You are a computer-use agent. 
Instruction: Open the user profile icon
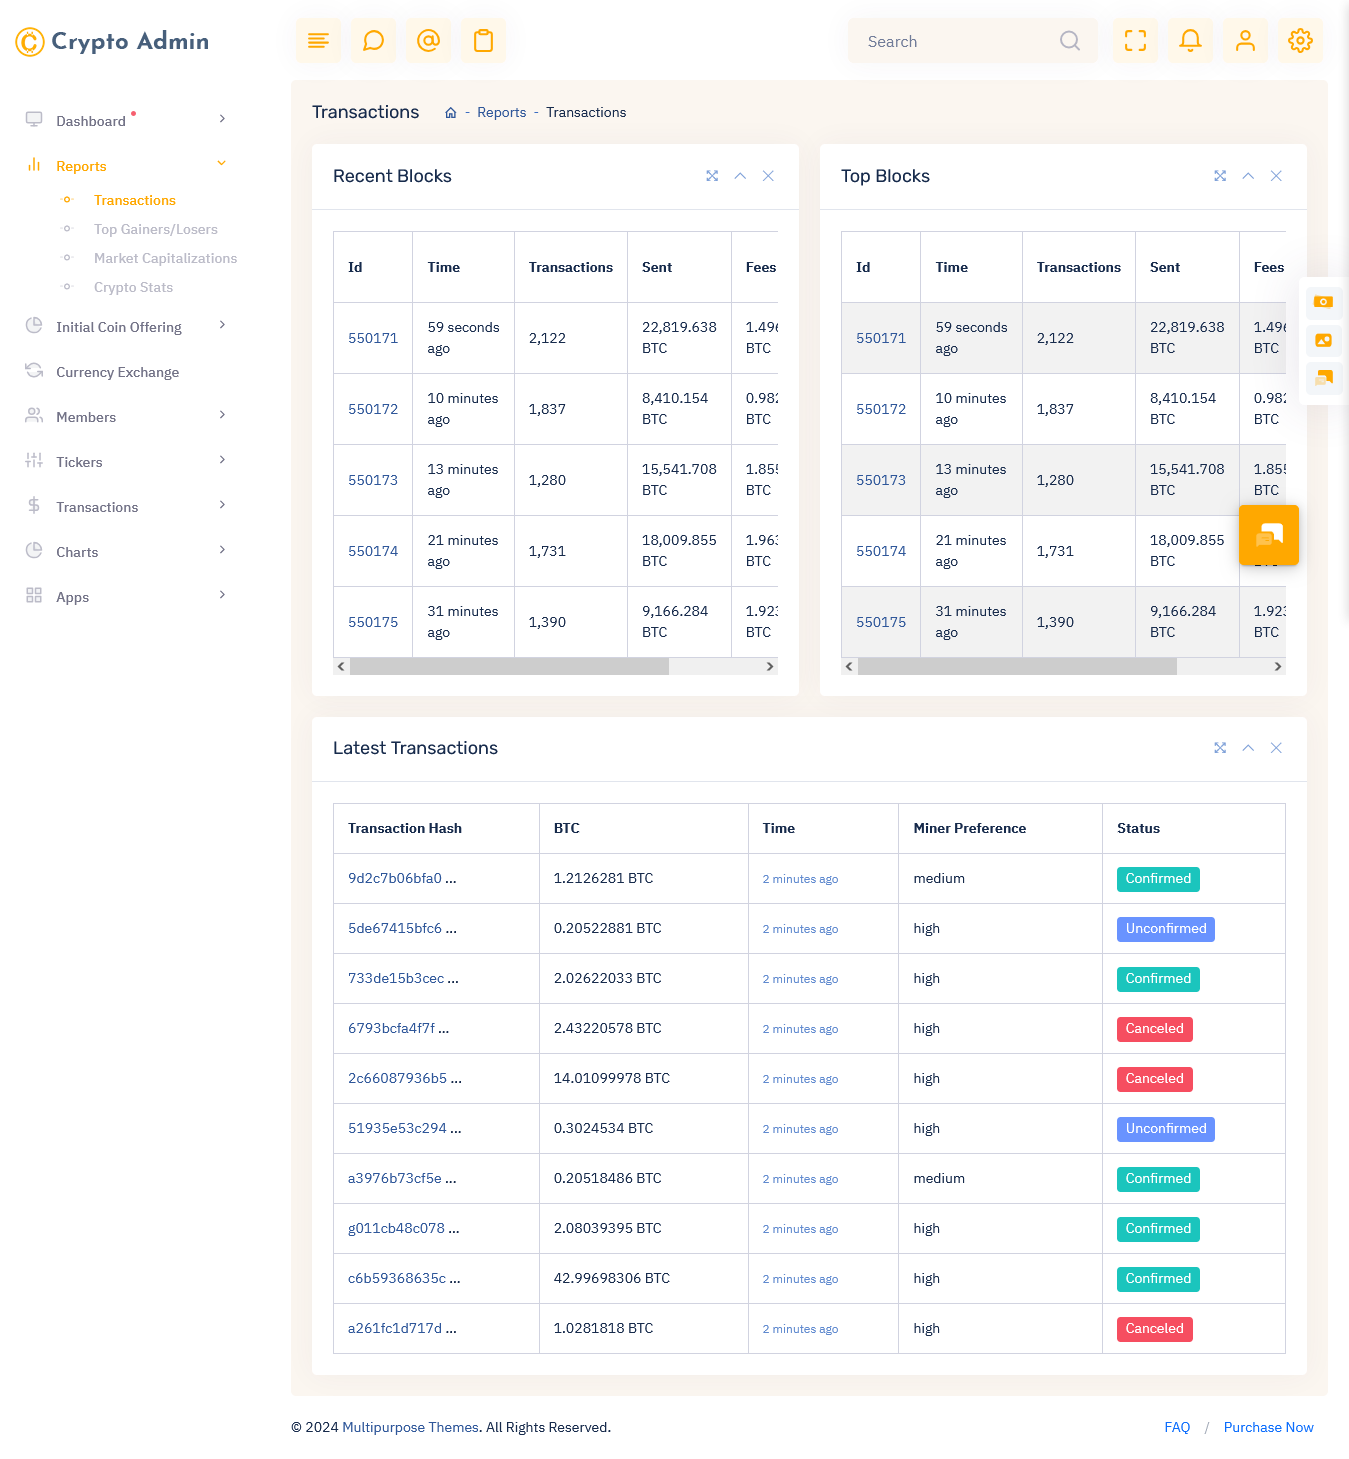1245,41
